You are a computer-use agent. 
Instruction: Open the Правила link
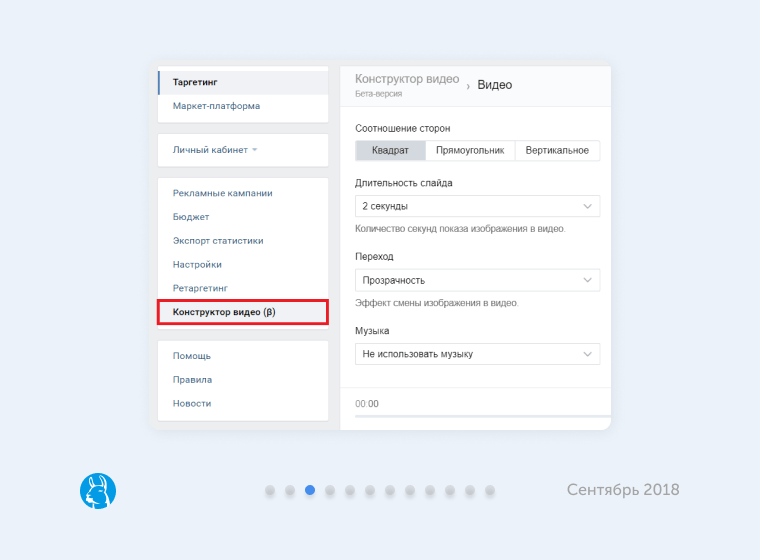[x=192, y=380]
